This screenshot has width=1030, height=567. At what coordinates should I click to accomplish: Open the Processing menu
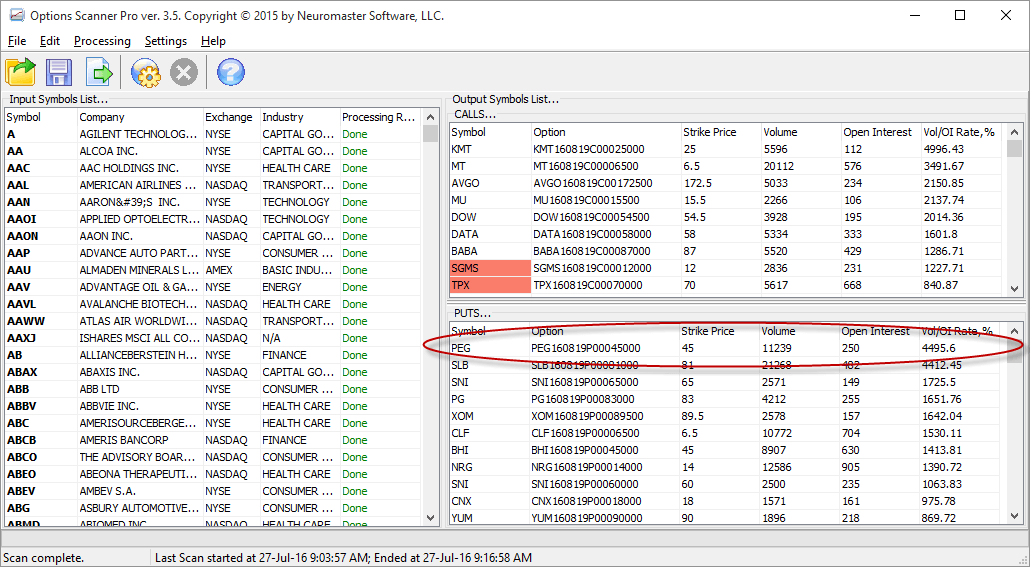coord(102,41)
